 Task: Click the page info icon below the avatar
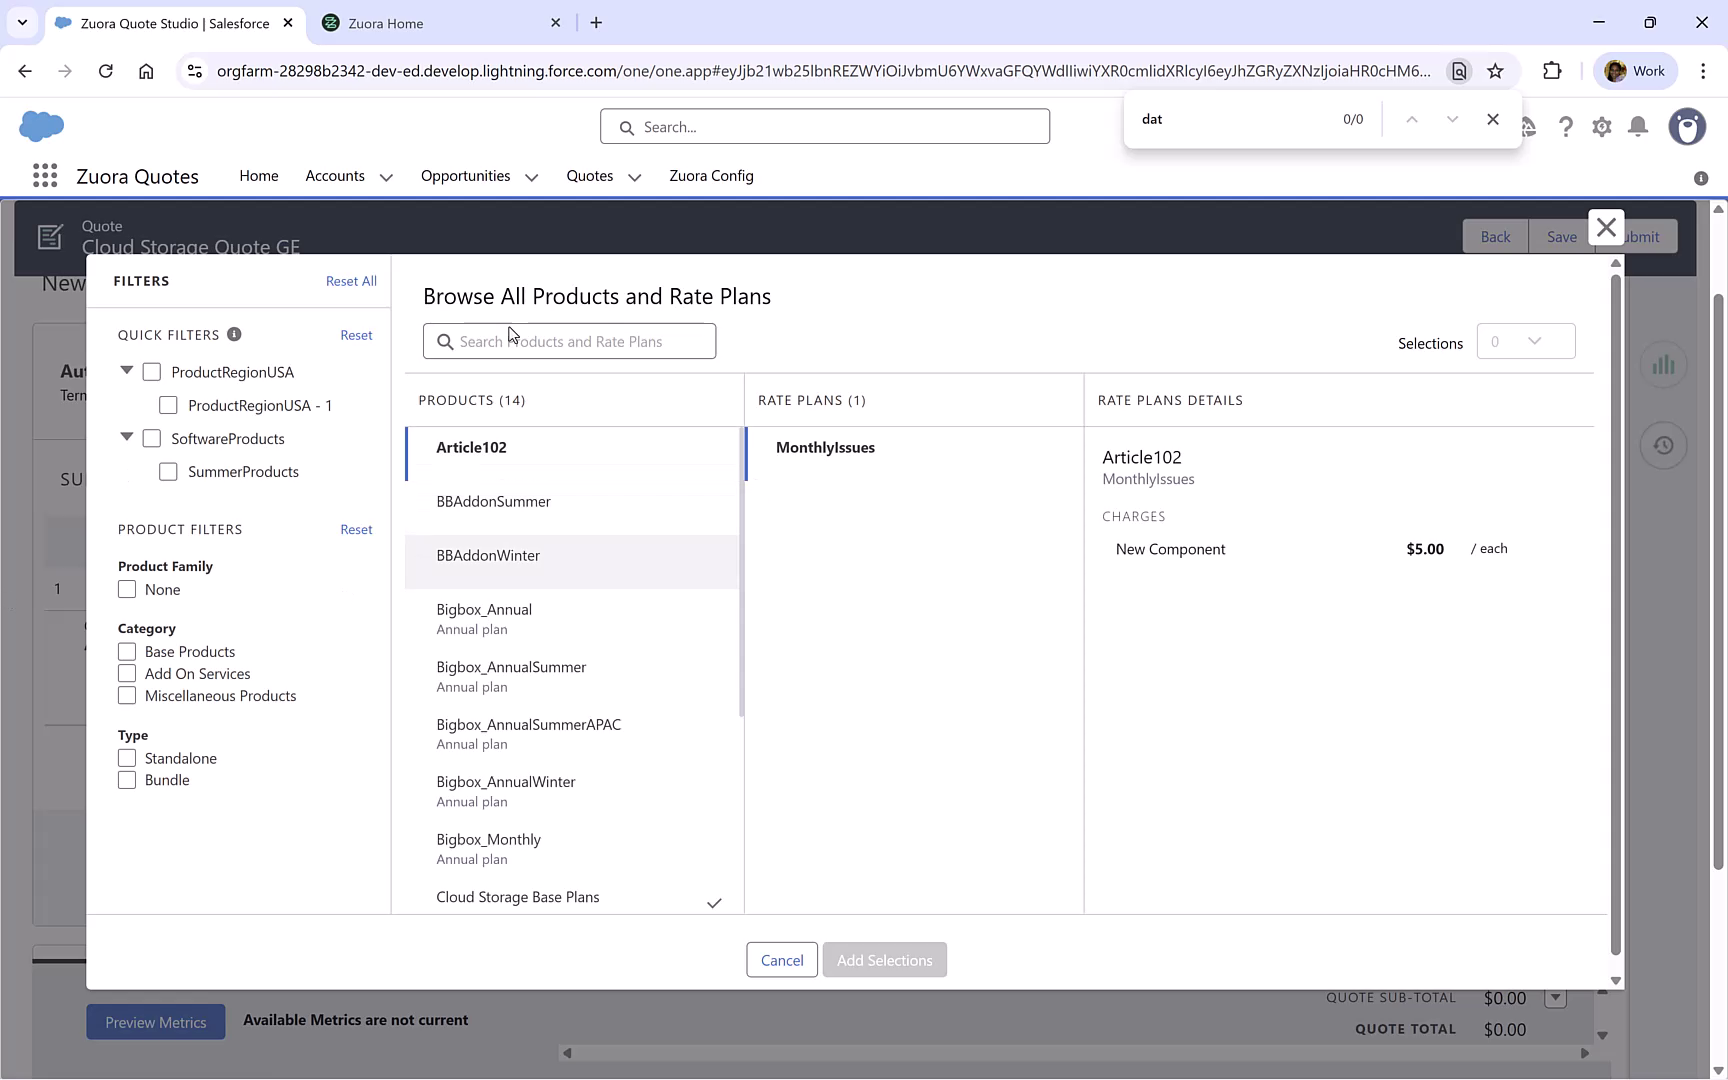click(x=1699, y=178)
